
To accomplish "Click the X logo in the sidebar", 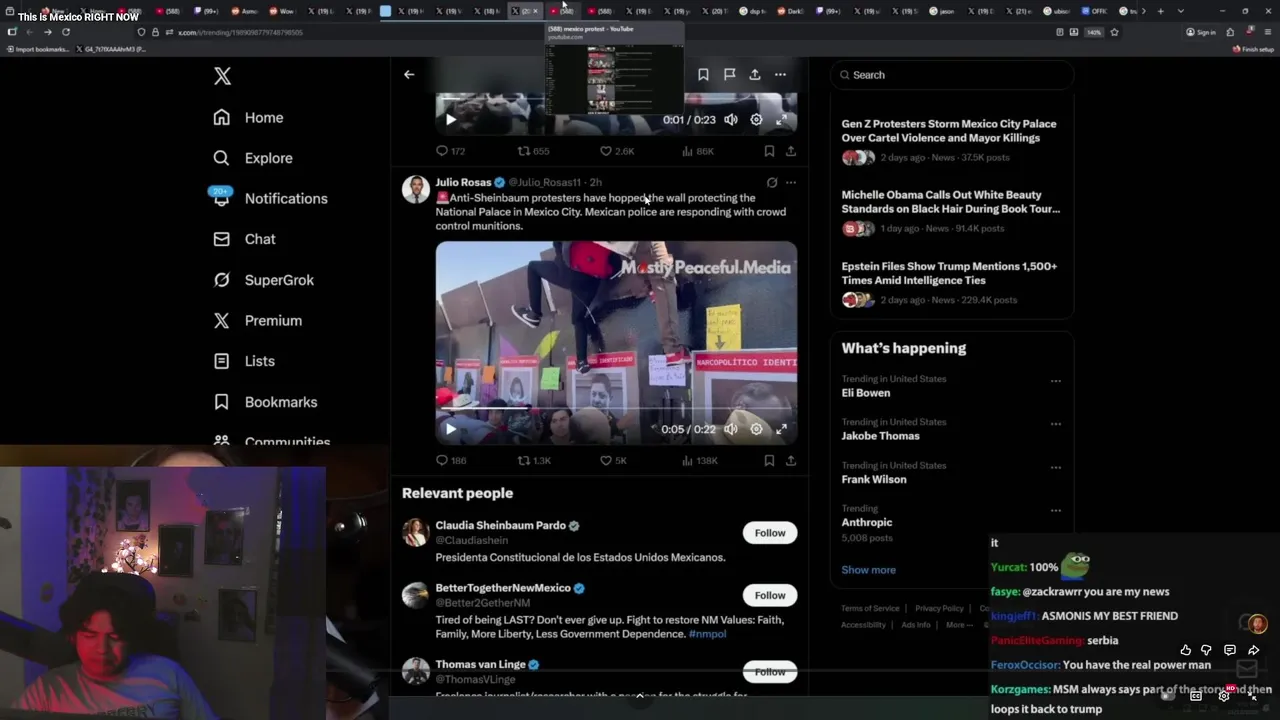I will click(222, 76).
